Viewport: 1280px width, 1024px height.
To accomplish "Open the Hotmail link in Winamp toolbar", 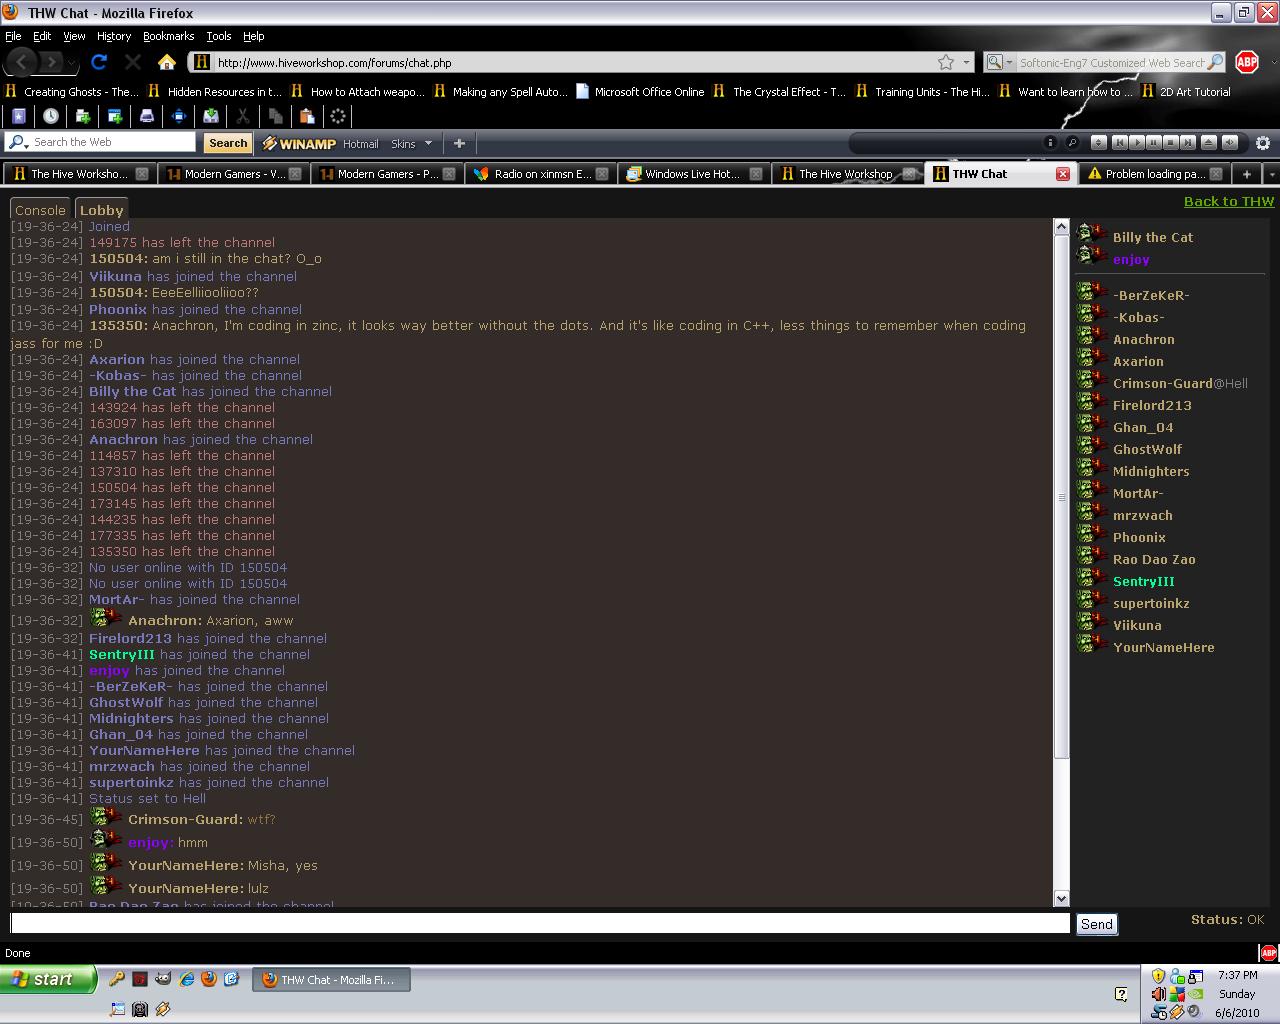I will [x=361, y=143].
